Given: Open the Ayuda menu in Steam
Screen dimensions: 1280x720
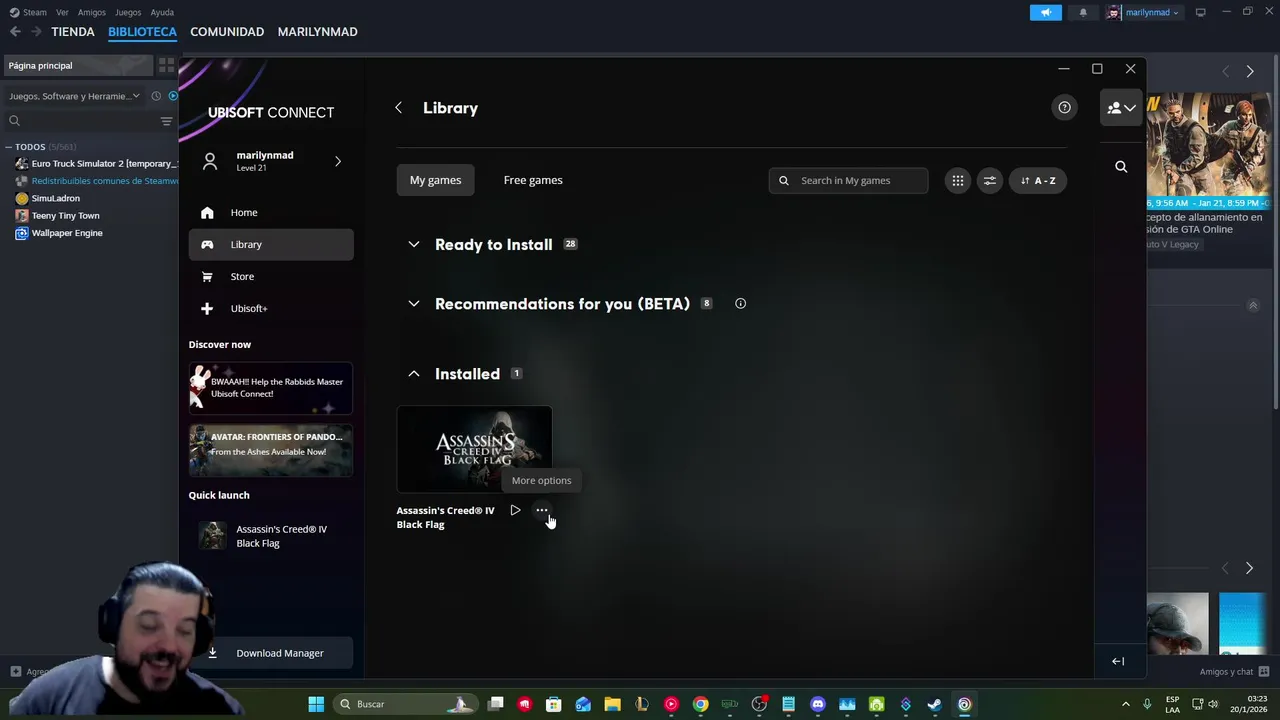Looking at the screenshot, I should coord(162,13).
